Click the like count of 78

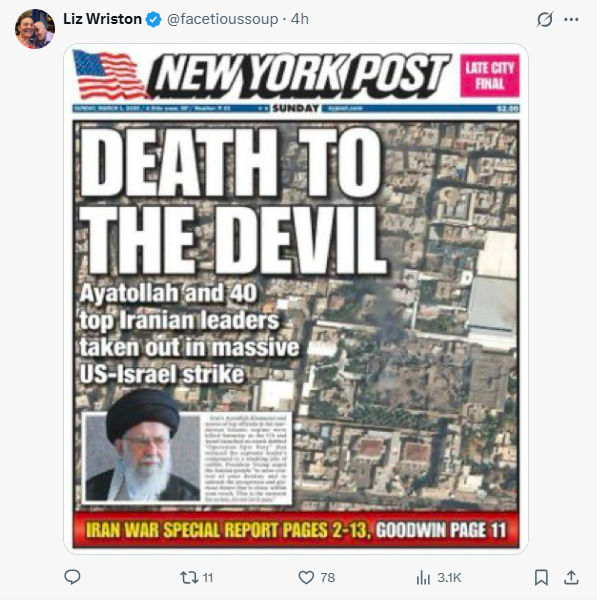coord(328,577)
